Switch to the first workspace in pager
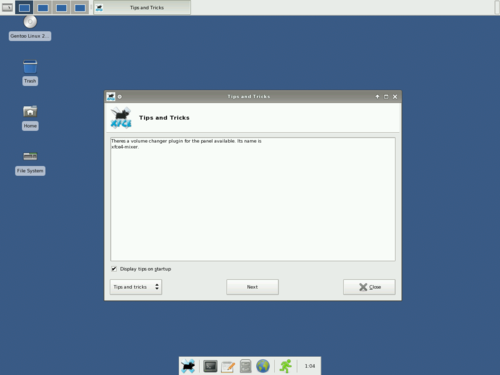This screenshot has height=375, width=500. click(24, 7)
